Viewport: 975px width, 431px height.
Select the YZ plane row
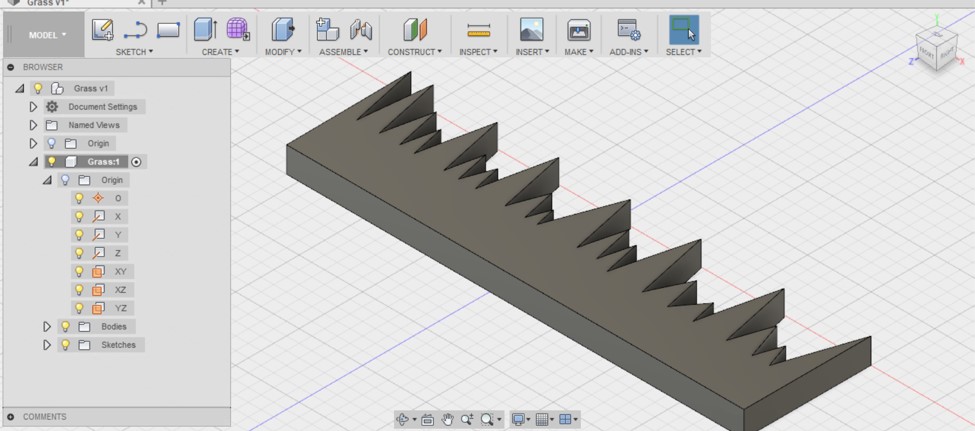[102, 308]
